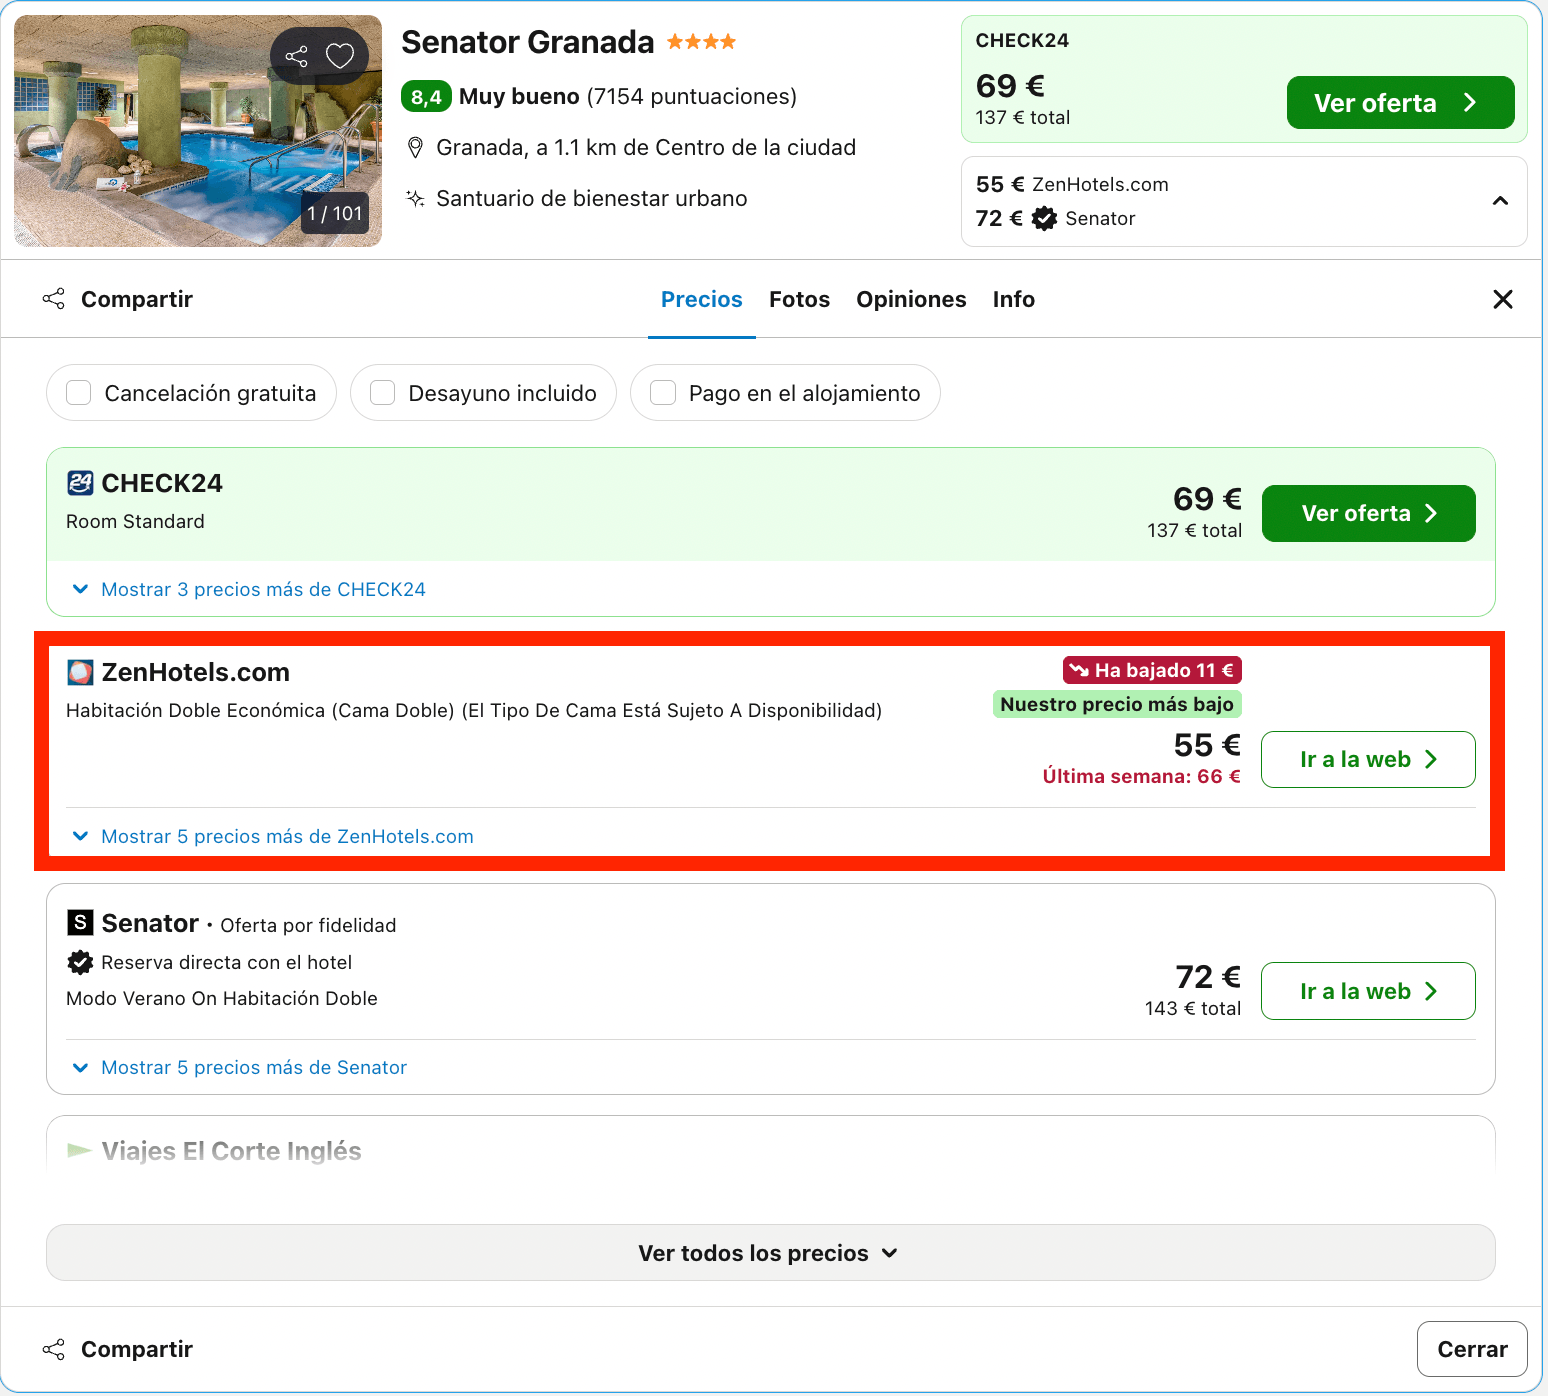Click Reserva directa verified badge icon
1548x1396 pixels.
(x=80, y=962)
